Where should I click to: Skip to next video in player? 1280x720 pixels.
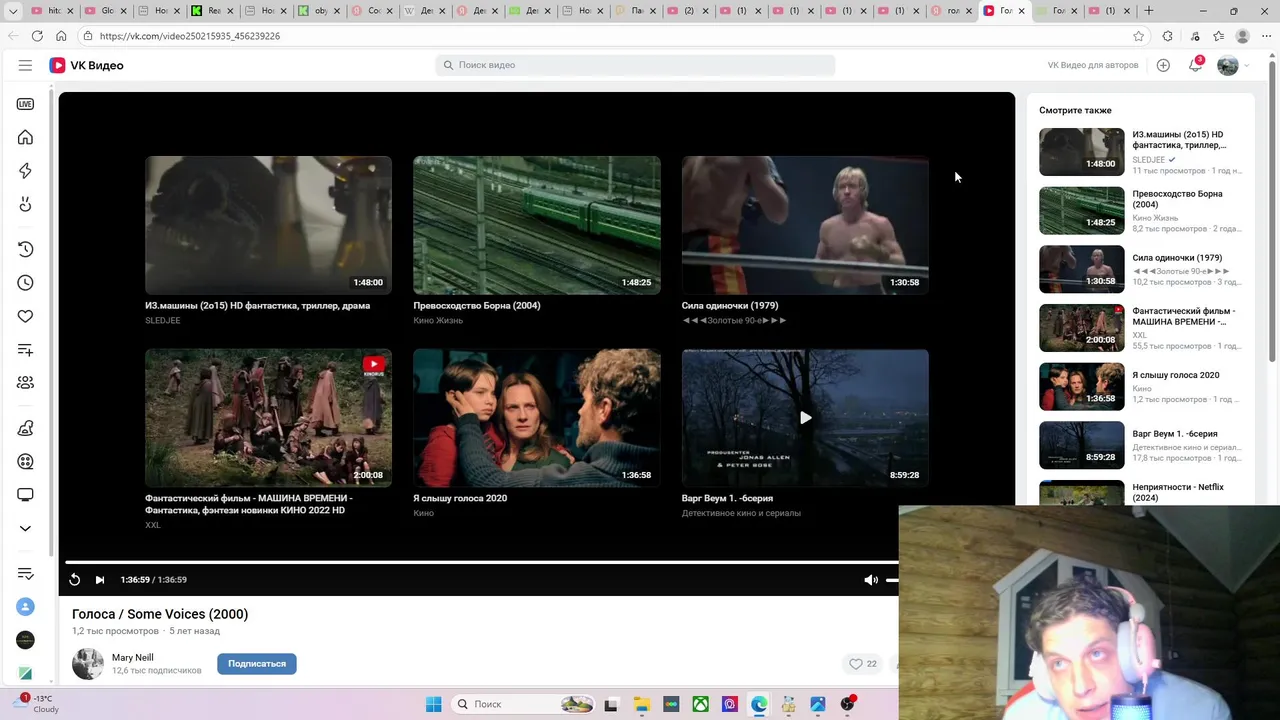(99, 580)
